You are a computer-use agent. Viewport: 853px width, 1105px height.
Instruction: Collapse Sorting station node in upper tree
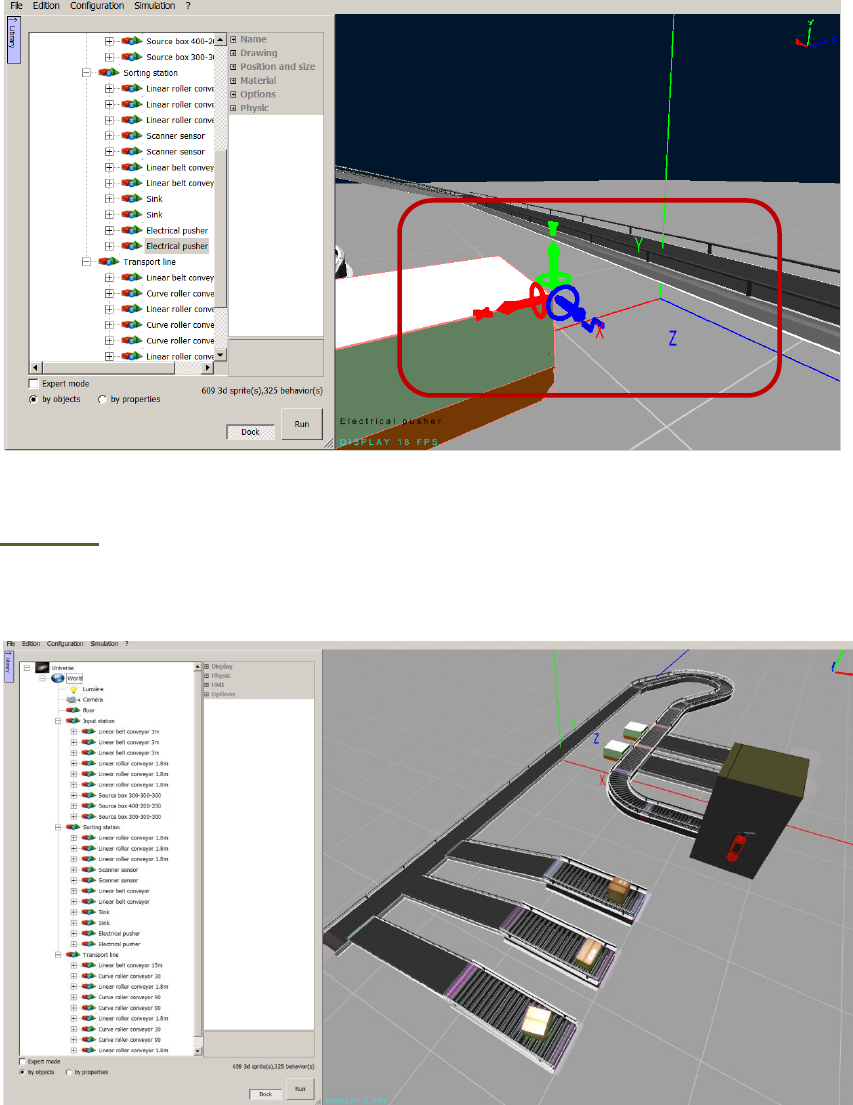[x=86, y=73]
